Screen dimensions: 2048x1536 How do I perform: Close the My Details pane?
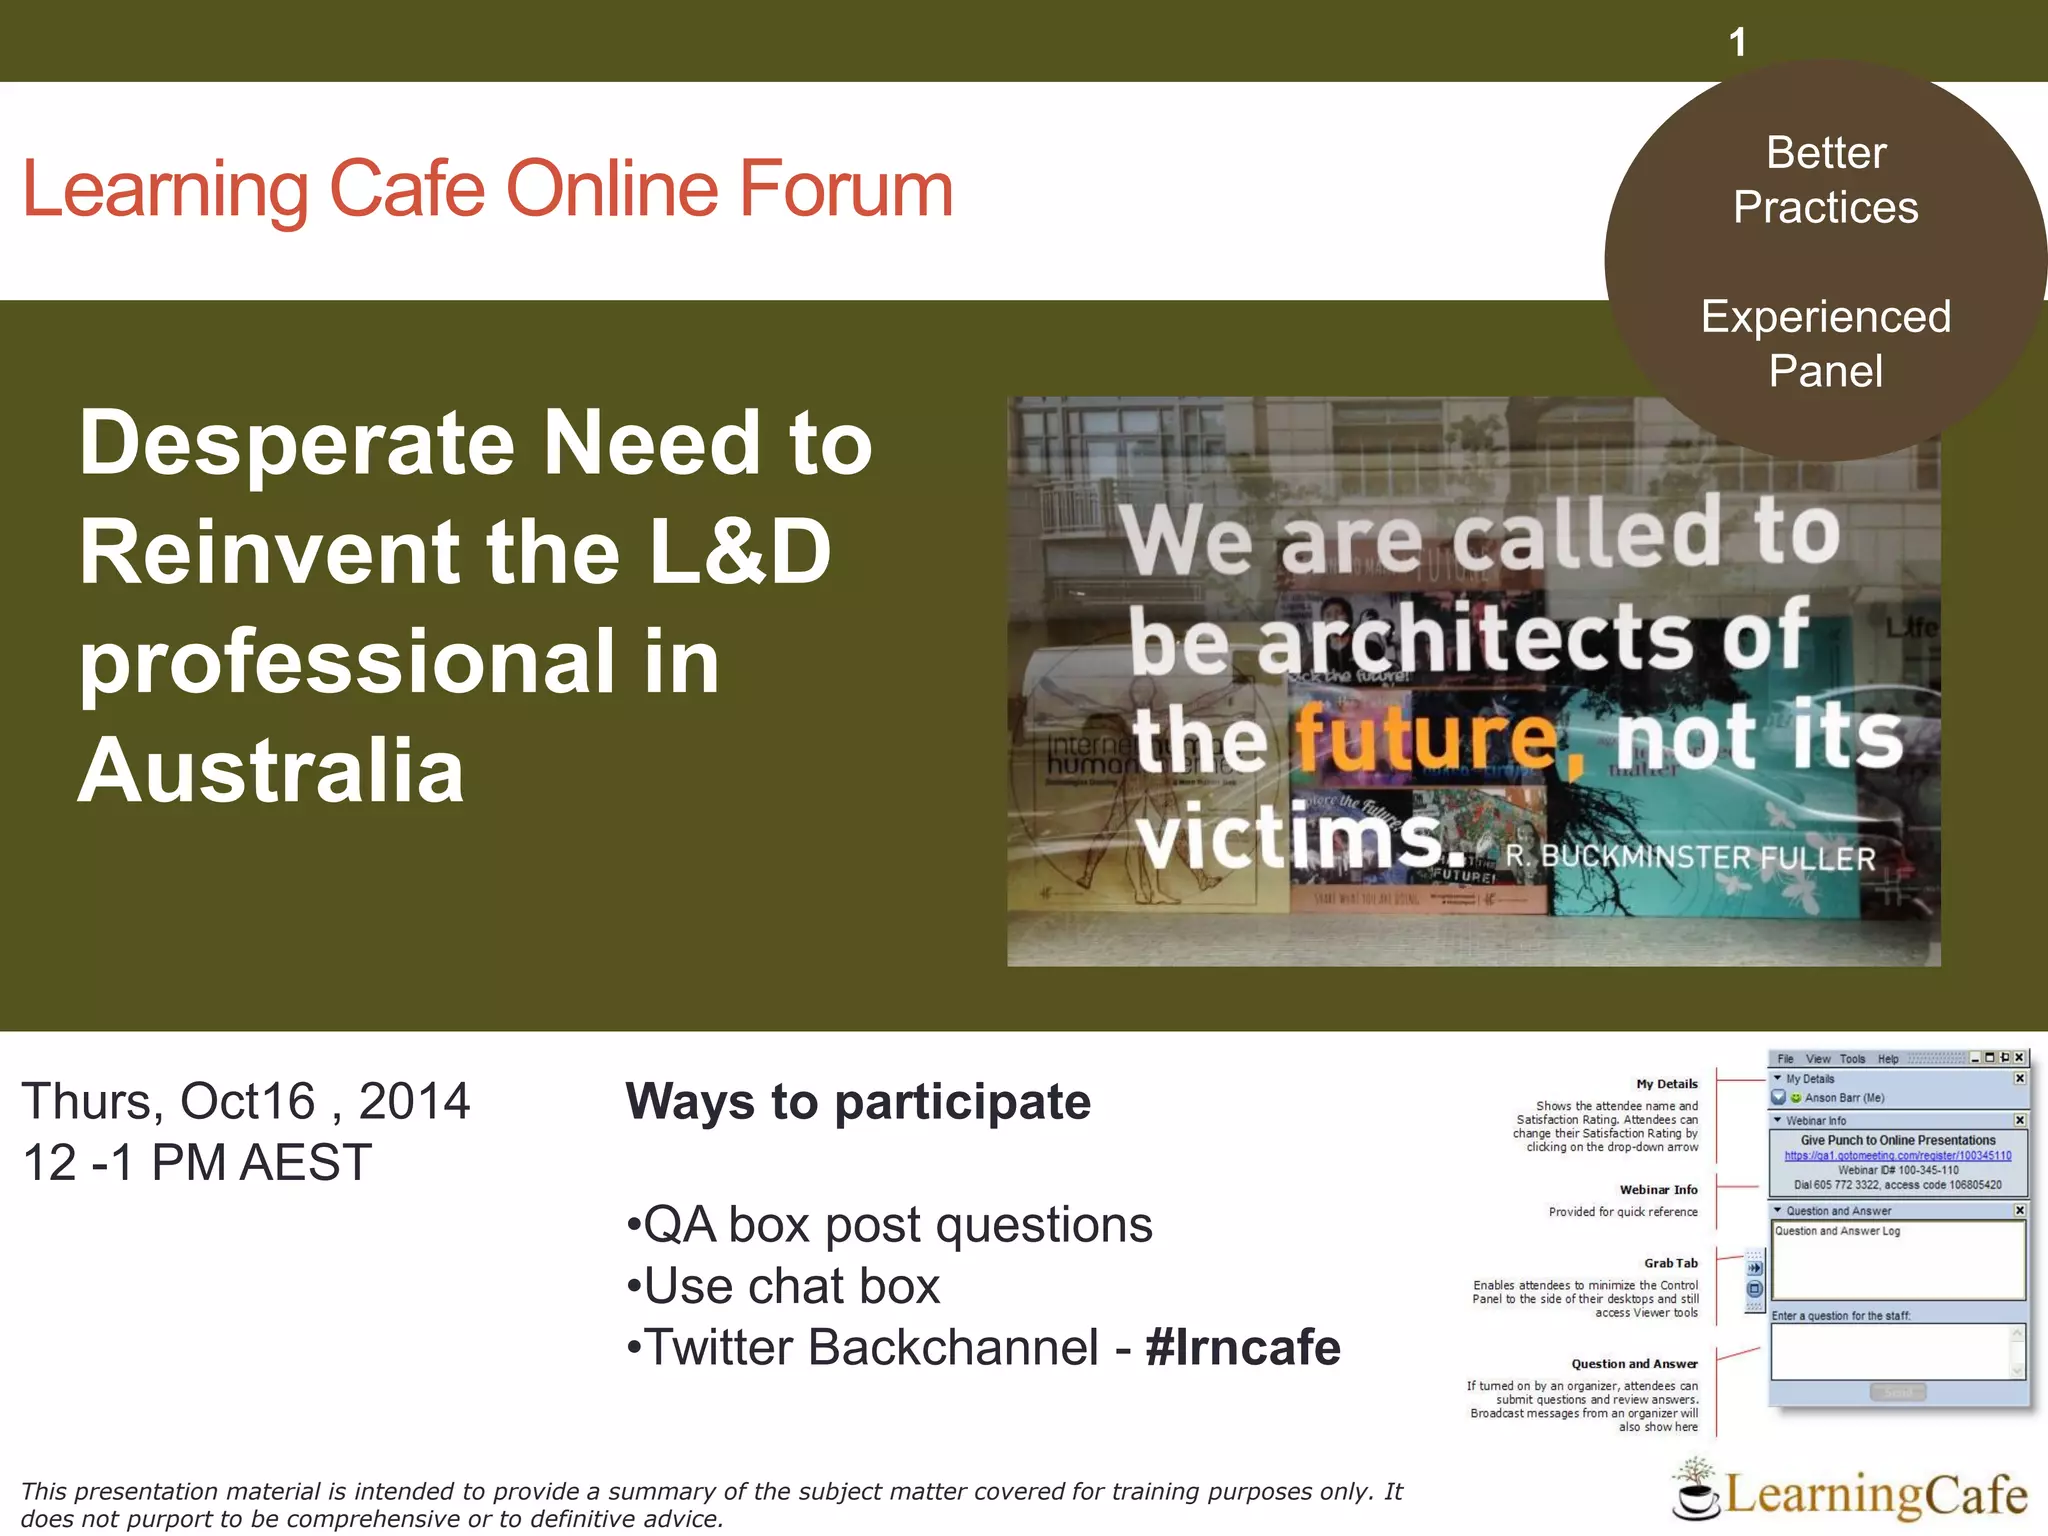pos(2020,1079)
